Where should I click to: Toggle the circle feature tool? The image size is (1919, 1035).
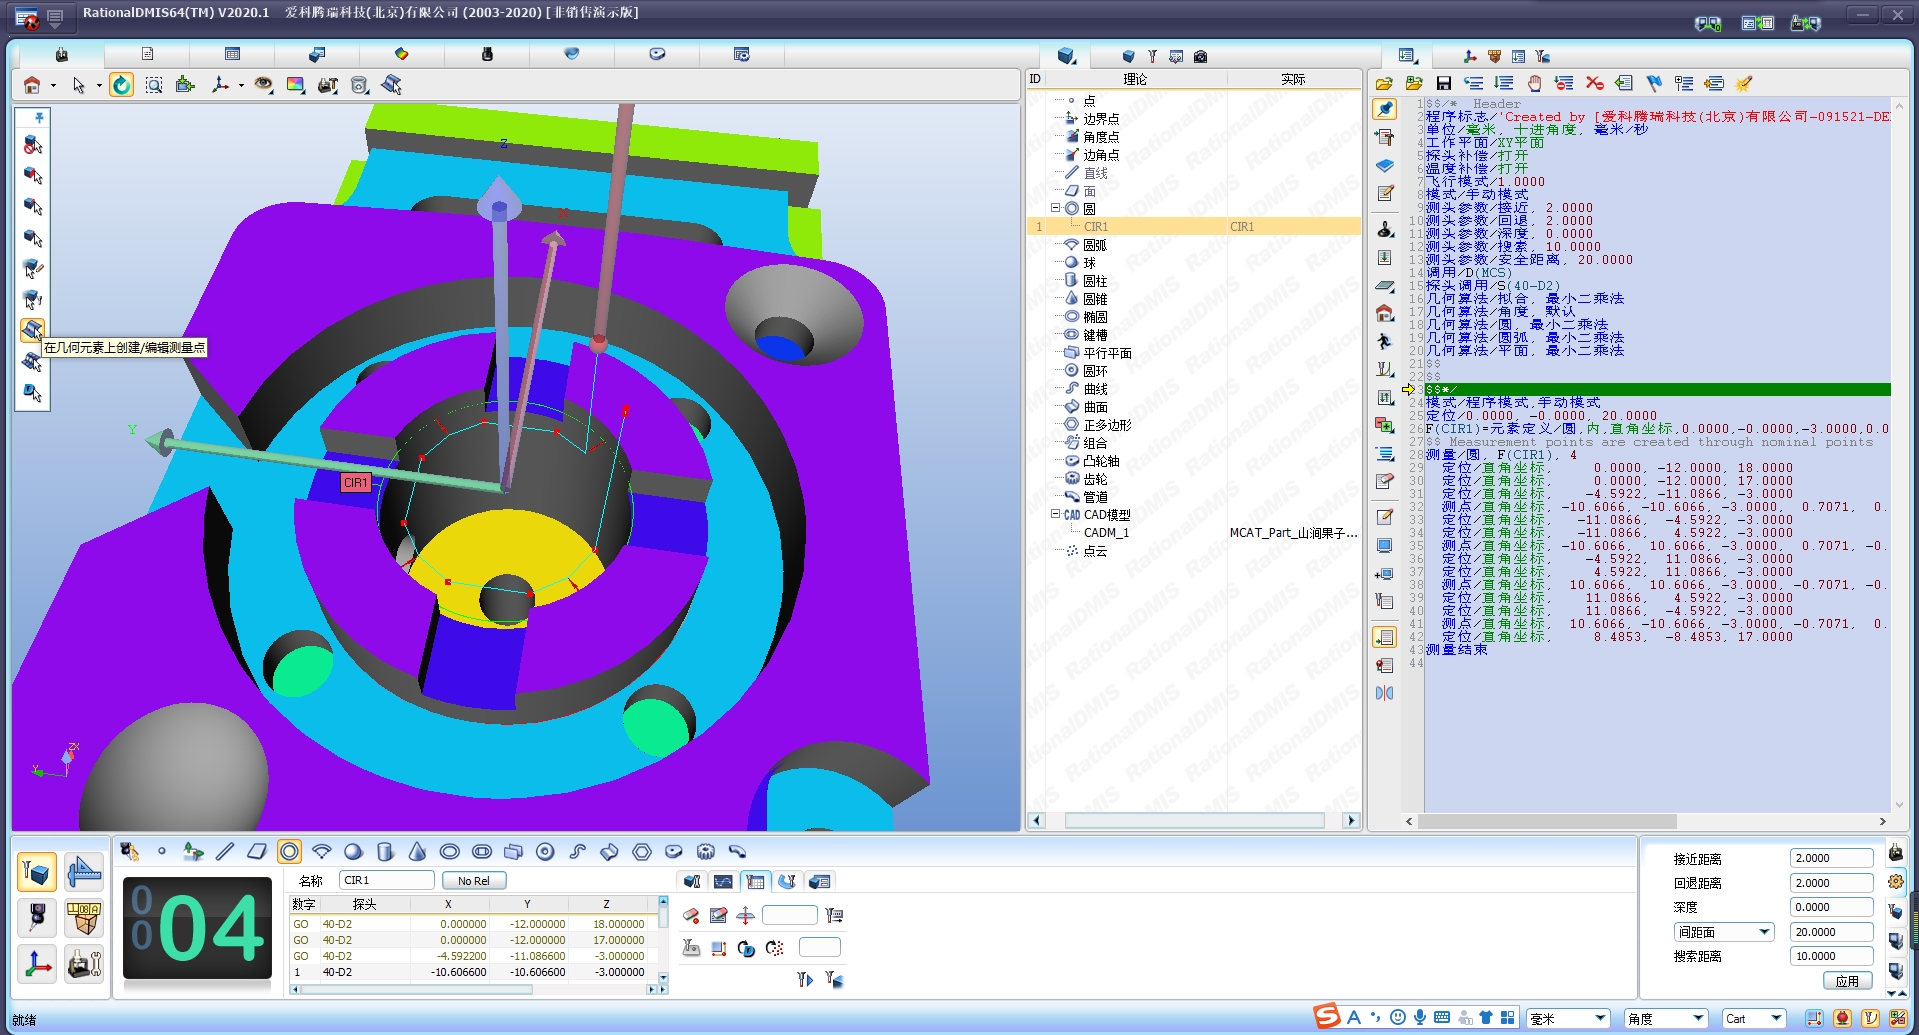[289, 852]
